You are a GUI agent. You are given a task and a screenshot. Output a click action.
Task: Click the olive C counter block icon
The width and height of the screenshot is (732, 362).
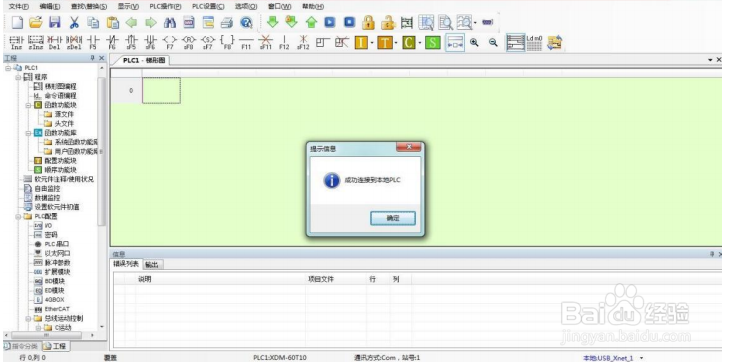click(x=409, y=43)
